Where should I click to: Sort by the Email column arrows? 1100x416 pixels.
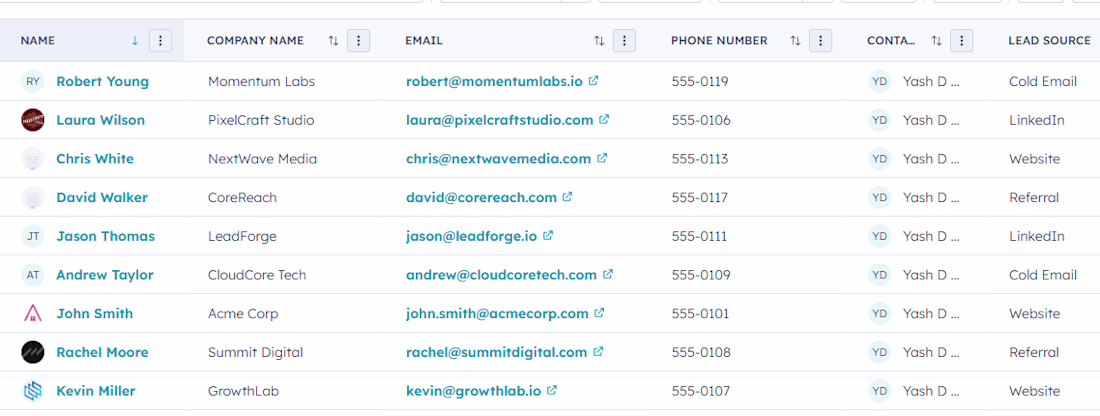599,41
